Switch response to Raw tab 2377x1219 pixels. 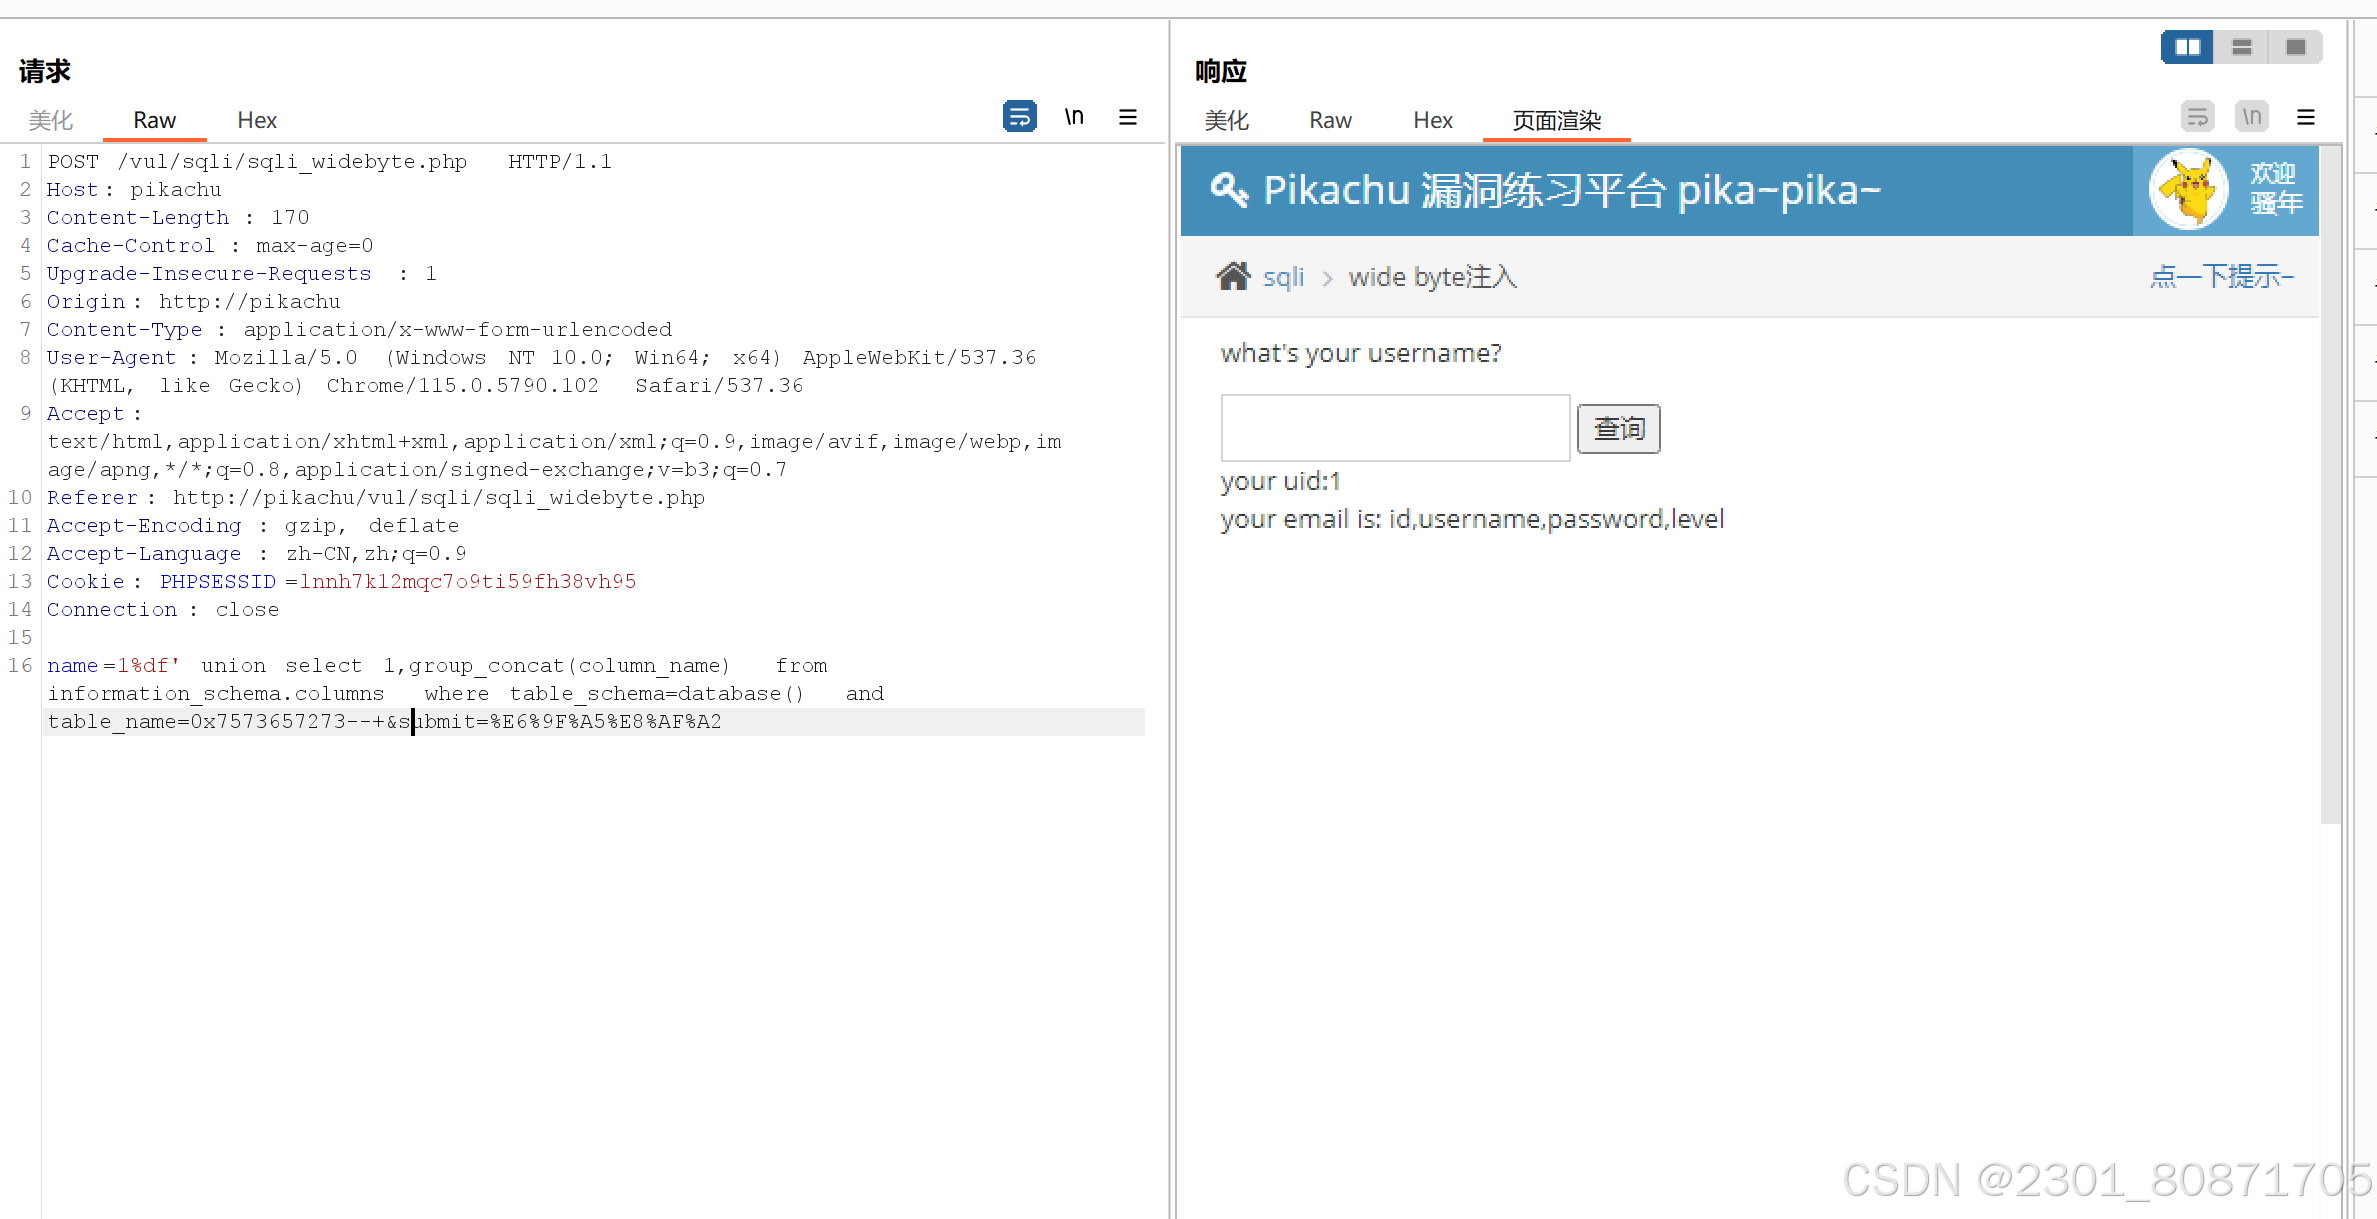pos(1330,120)
